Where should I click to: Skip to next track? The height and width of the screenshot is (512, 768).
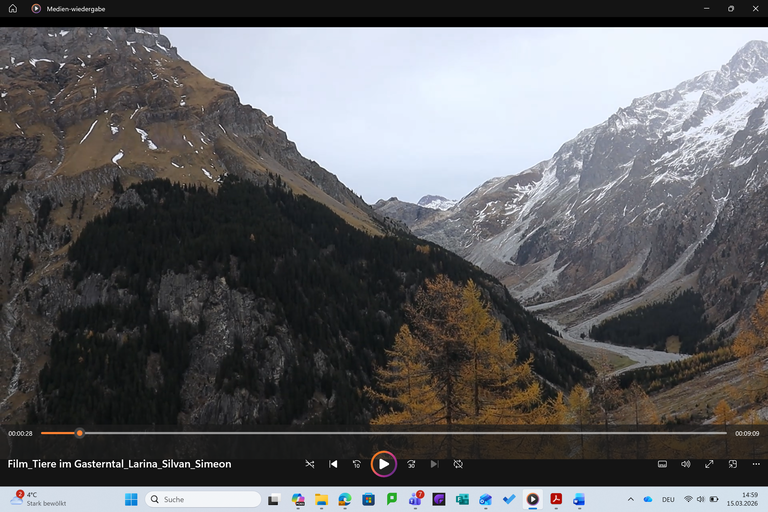point(434,464)
